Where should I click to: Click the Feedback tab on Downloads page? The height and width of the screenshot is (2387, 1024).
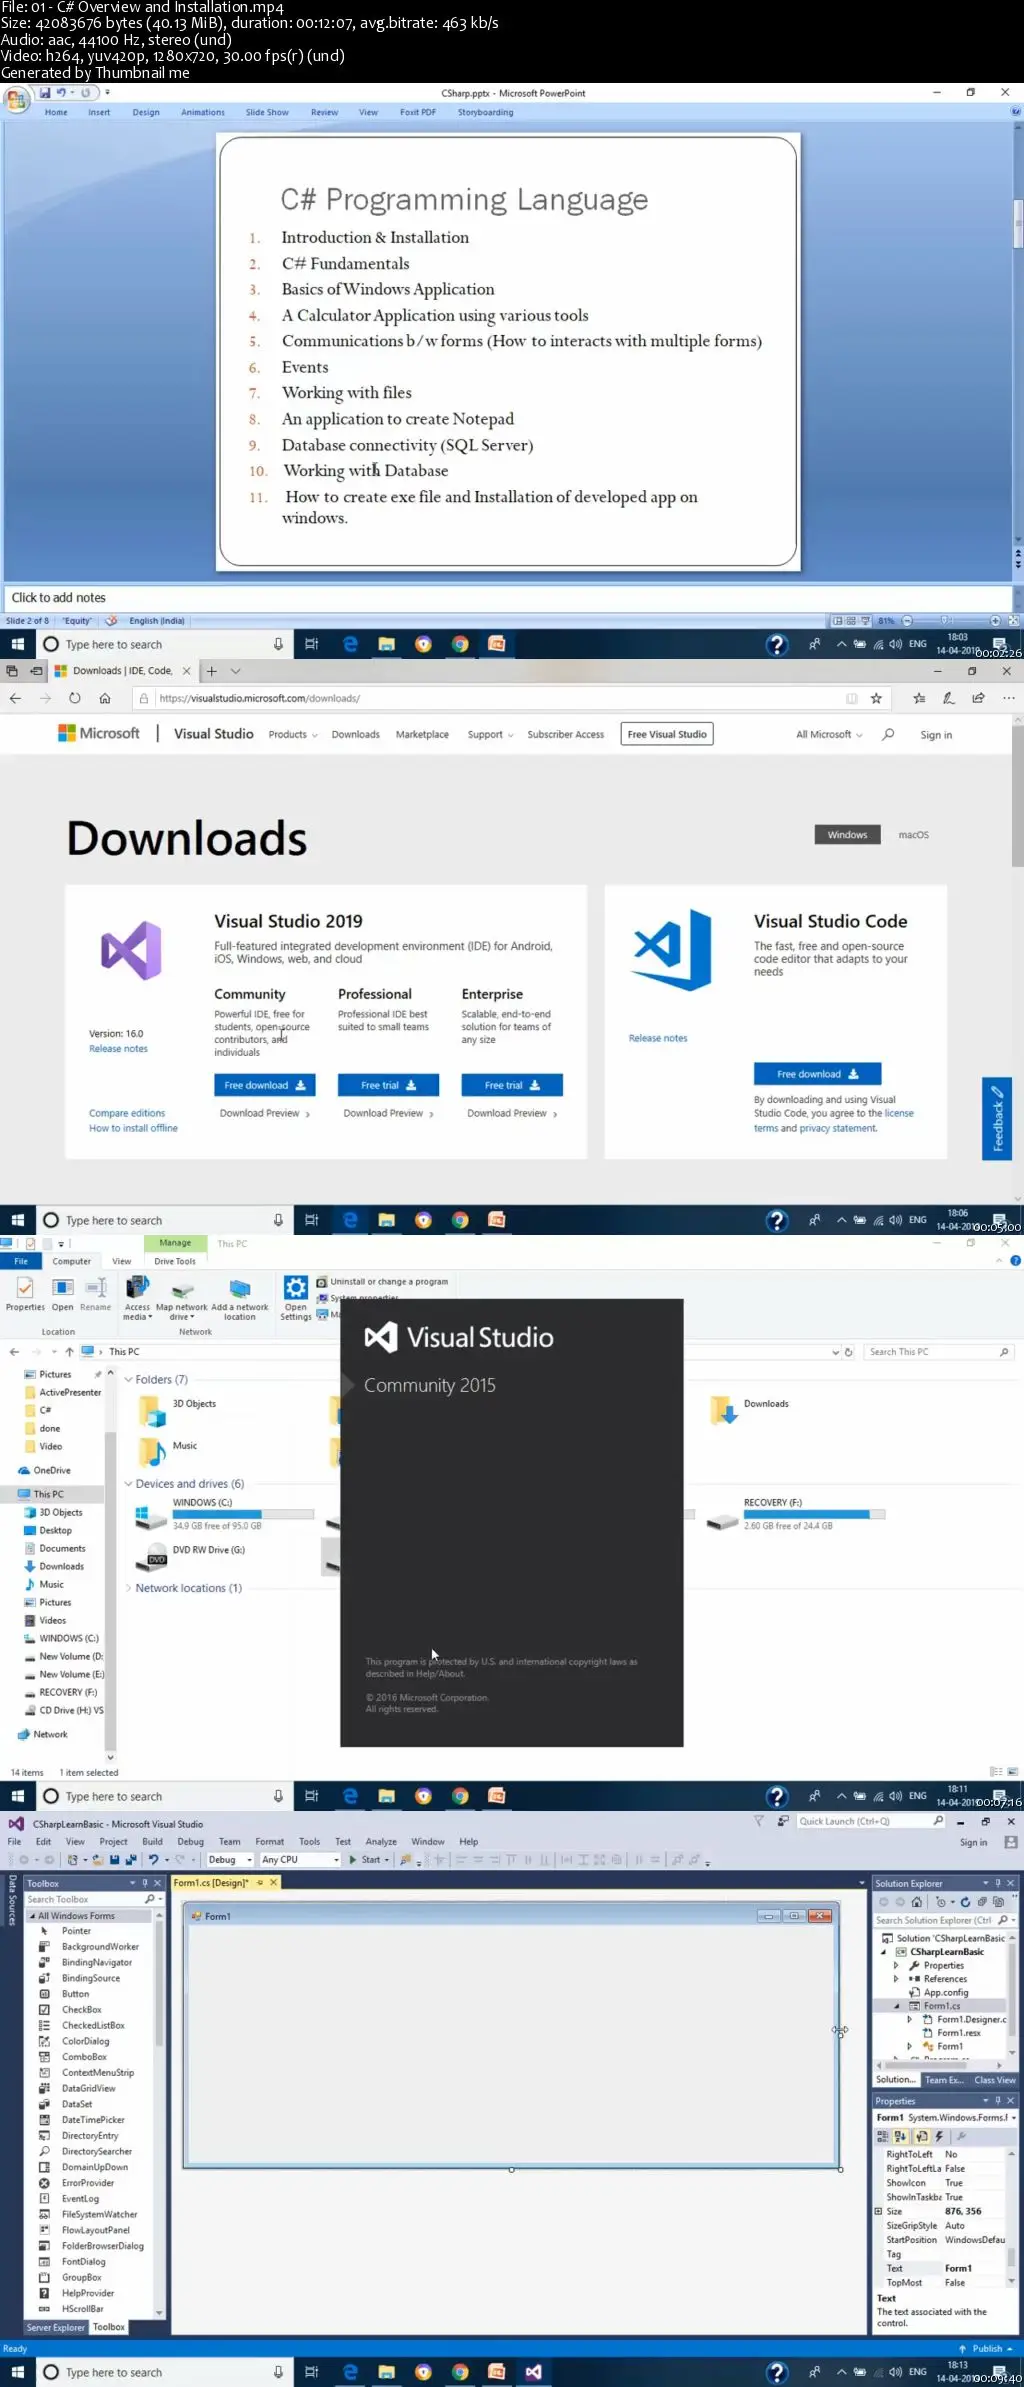click(x=997, y=1118)
